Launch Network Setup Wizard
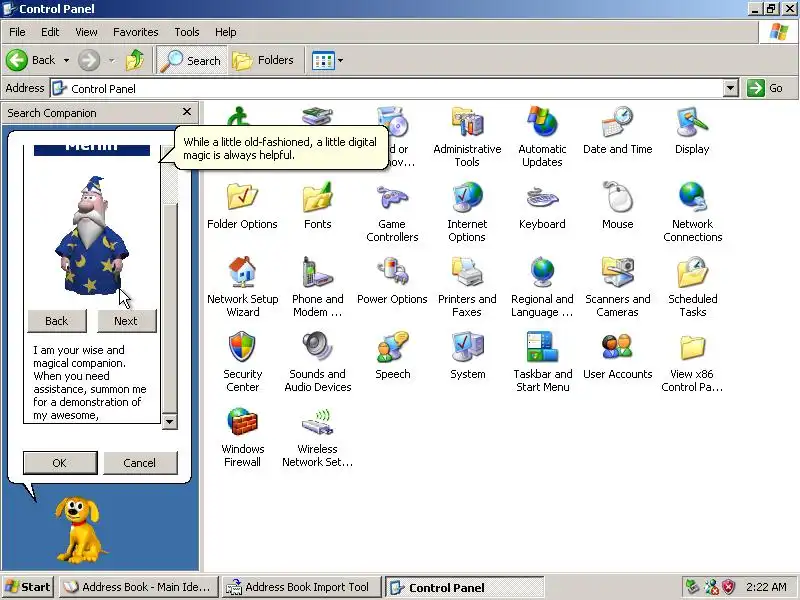This screenshot has width=800, height=600. [x=242, y=287]
